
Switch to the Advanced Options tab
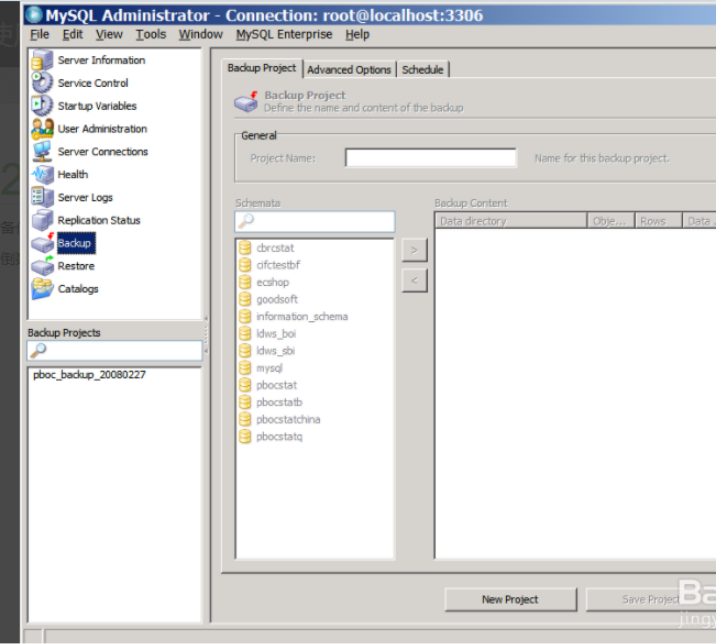pos(349,69)
